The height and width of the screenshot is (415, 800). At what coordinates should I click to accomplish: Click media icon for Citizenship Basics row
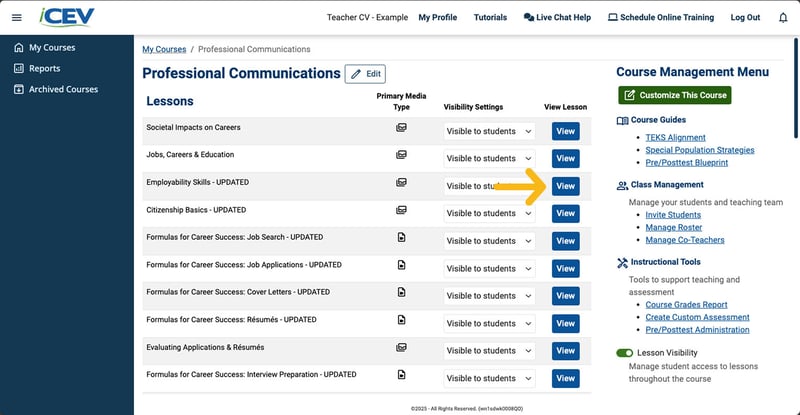coord(402,210)
